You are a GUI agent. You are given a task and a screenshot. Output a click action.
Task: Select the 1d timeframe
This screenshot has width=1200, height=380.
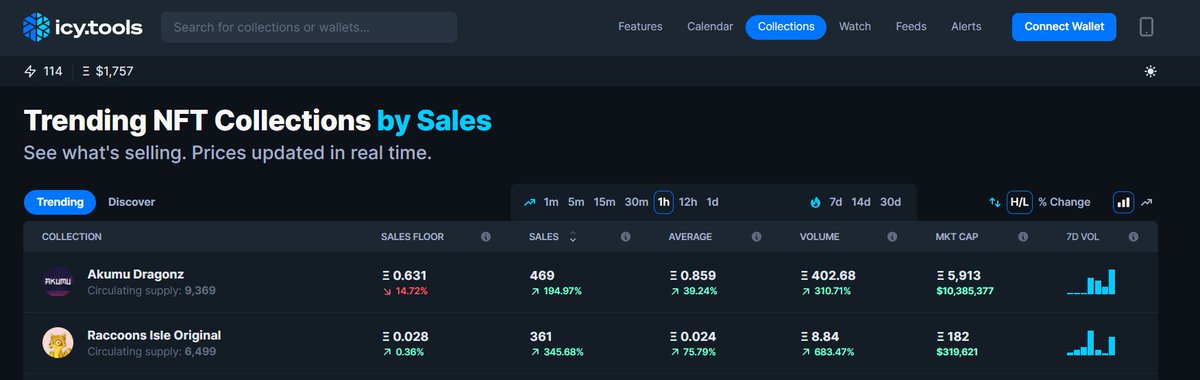[x=713, y=202]
